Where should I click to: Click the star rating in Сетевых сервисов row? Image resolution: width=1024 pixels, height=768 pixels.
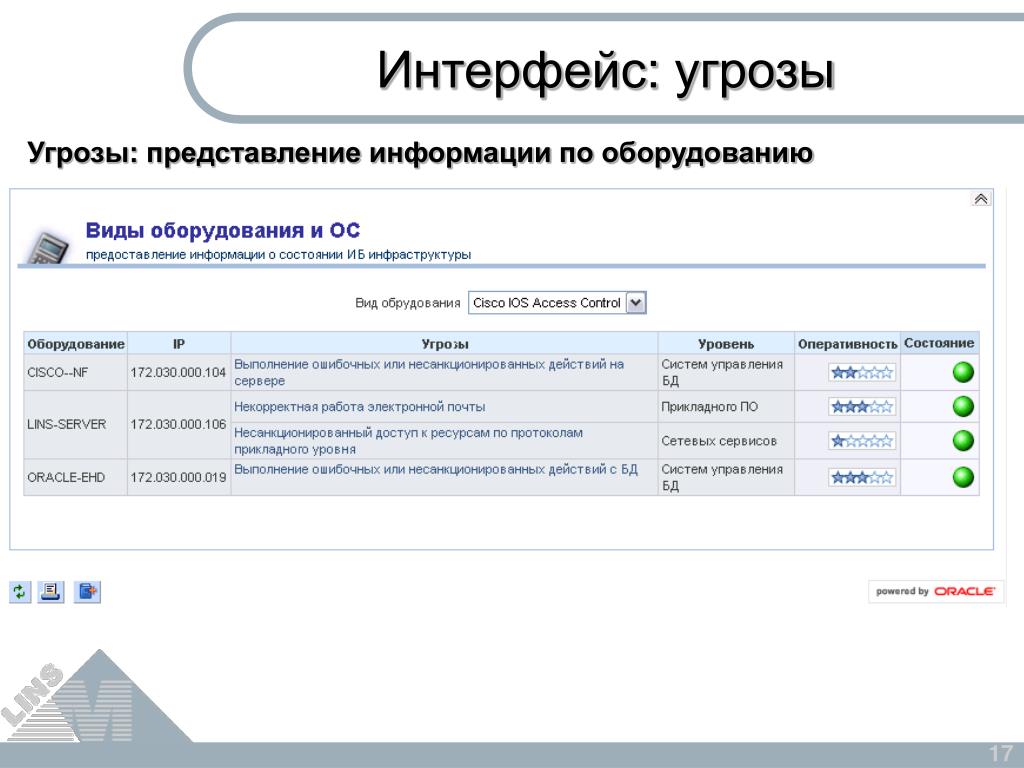(862, 441)
